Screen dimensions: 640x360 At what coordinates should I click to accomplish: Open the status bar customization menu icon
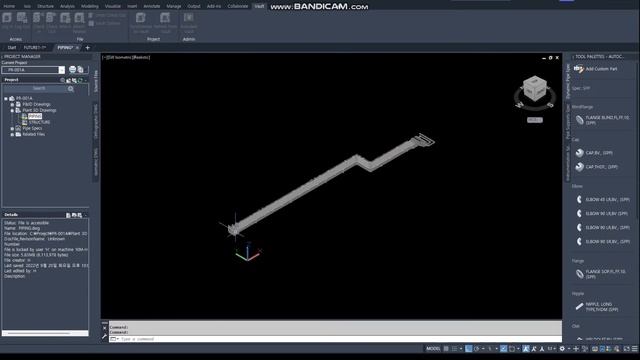635,349
